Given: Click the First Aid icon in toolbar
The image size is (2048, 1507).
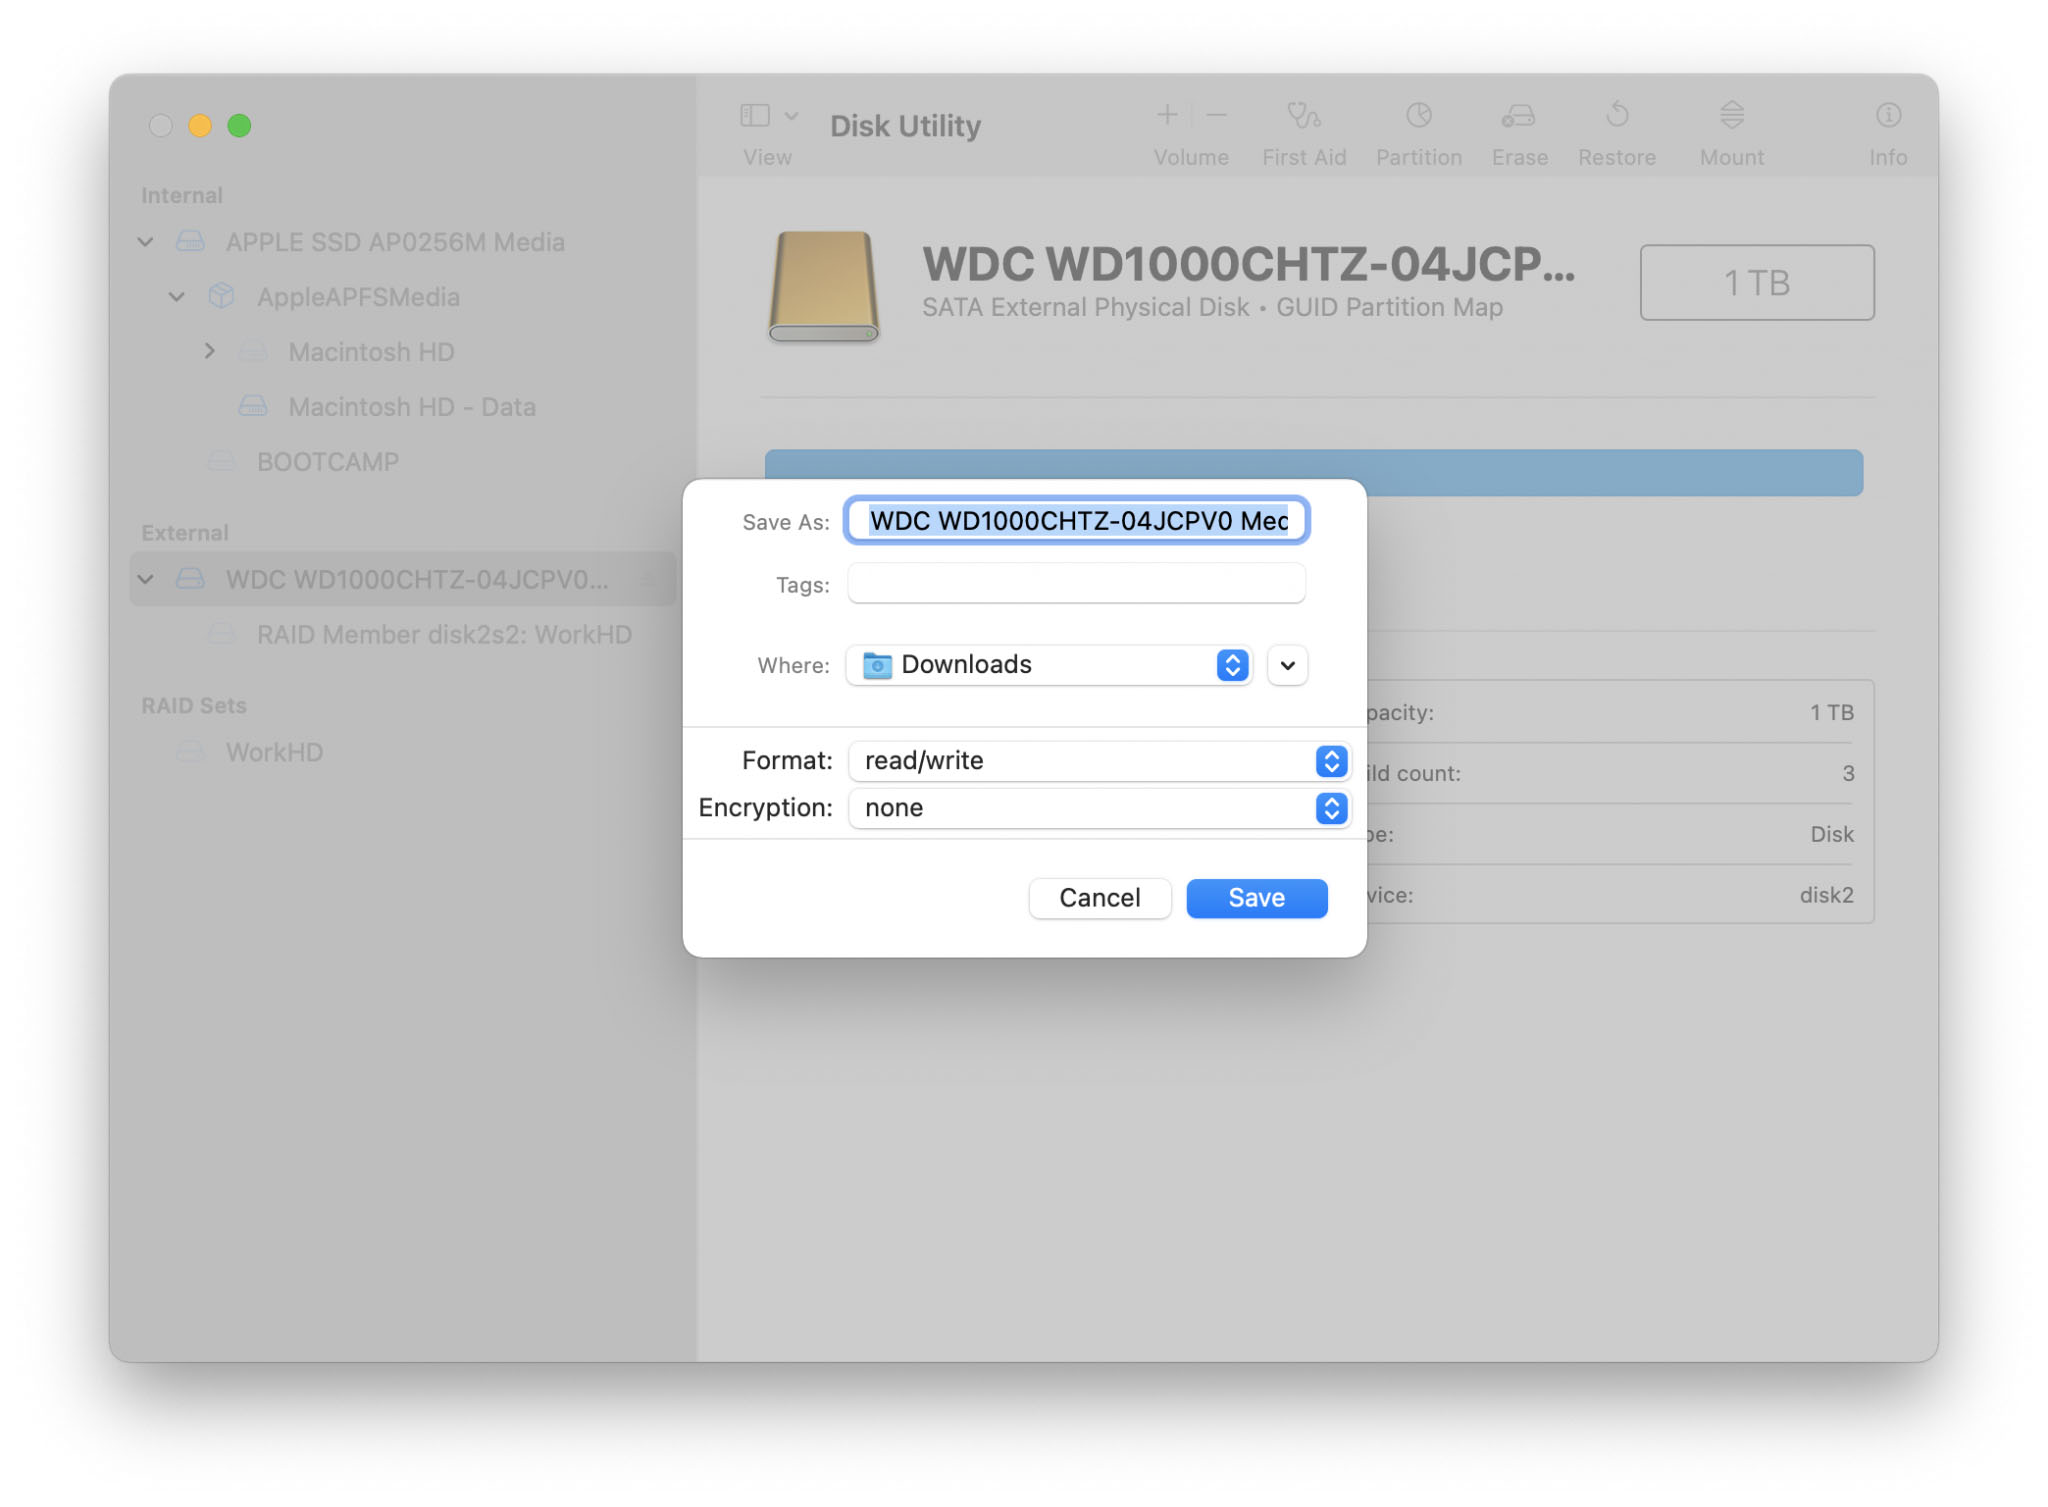Looking at the screenshot, I should pos(1304,124).
